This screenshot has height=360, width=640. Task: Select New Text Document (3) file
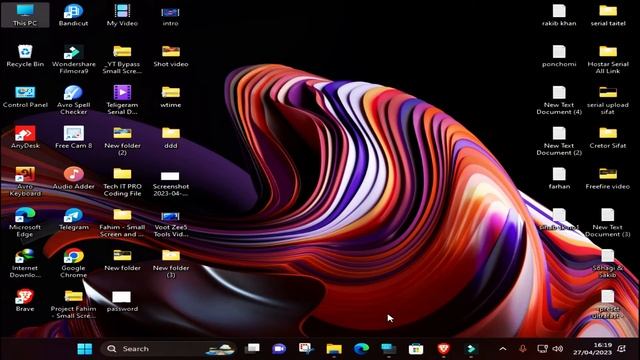[608, 222]
